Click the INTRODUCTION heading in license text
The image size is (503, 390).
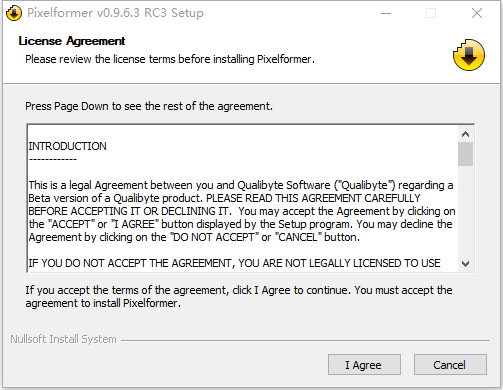[67, 146]
